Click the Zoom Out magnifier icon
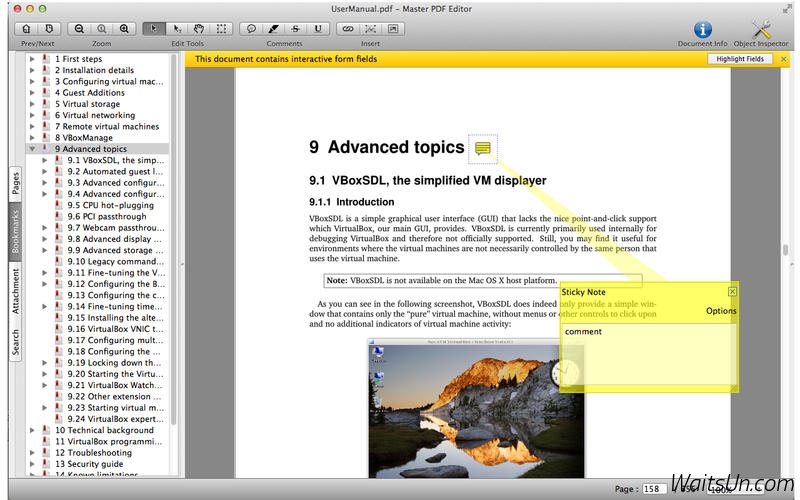The image size is (800, 500). coord(79,29)
